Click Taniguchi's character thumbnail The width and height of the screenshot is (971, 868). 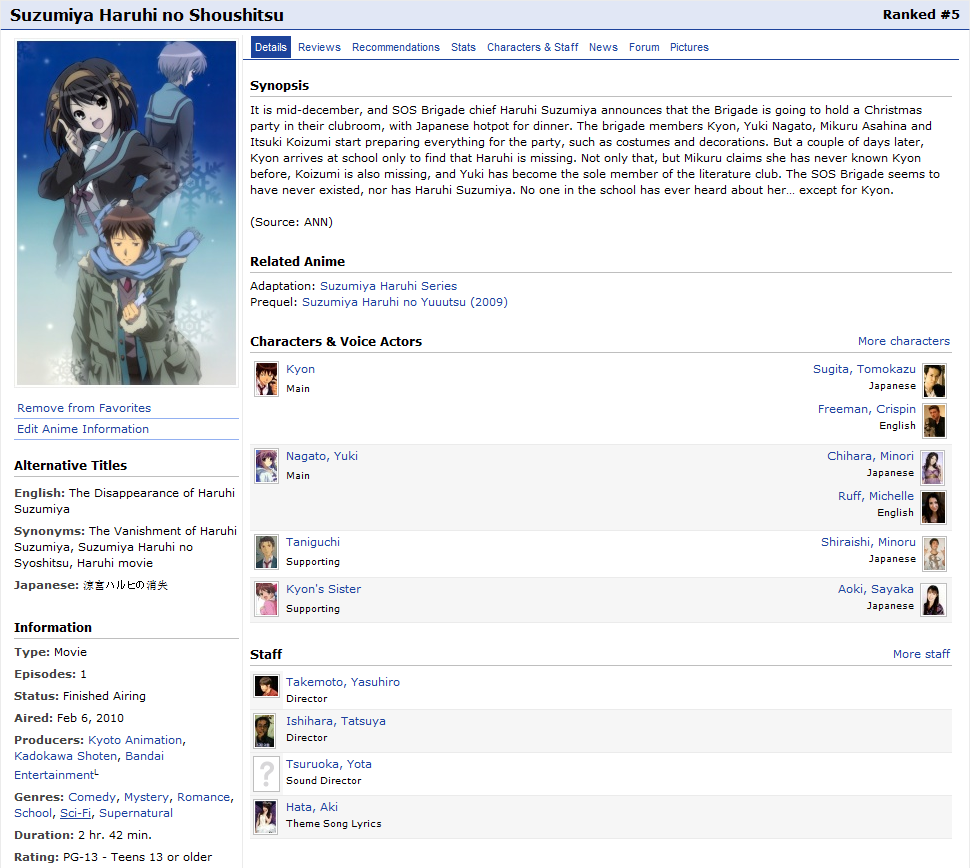[267, 552]
